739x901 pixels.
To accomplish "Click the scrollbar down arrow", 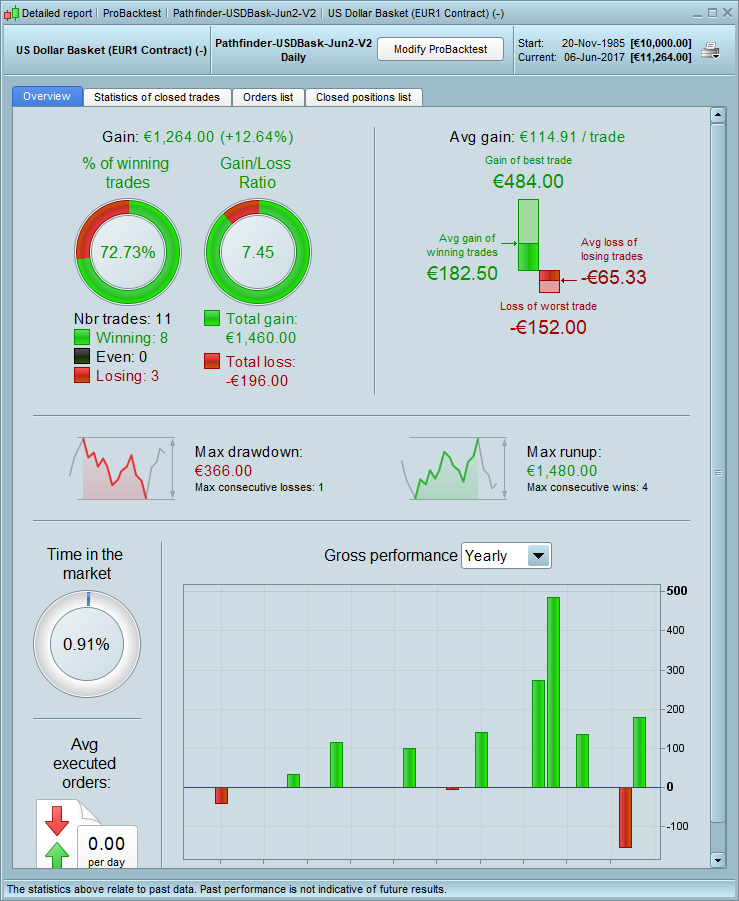I will pos(717,860).
